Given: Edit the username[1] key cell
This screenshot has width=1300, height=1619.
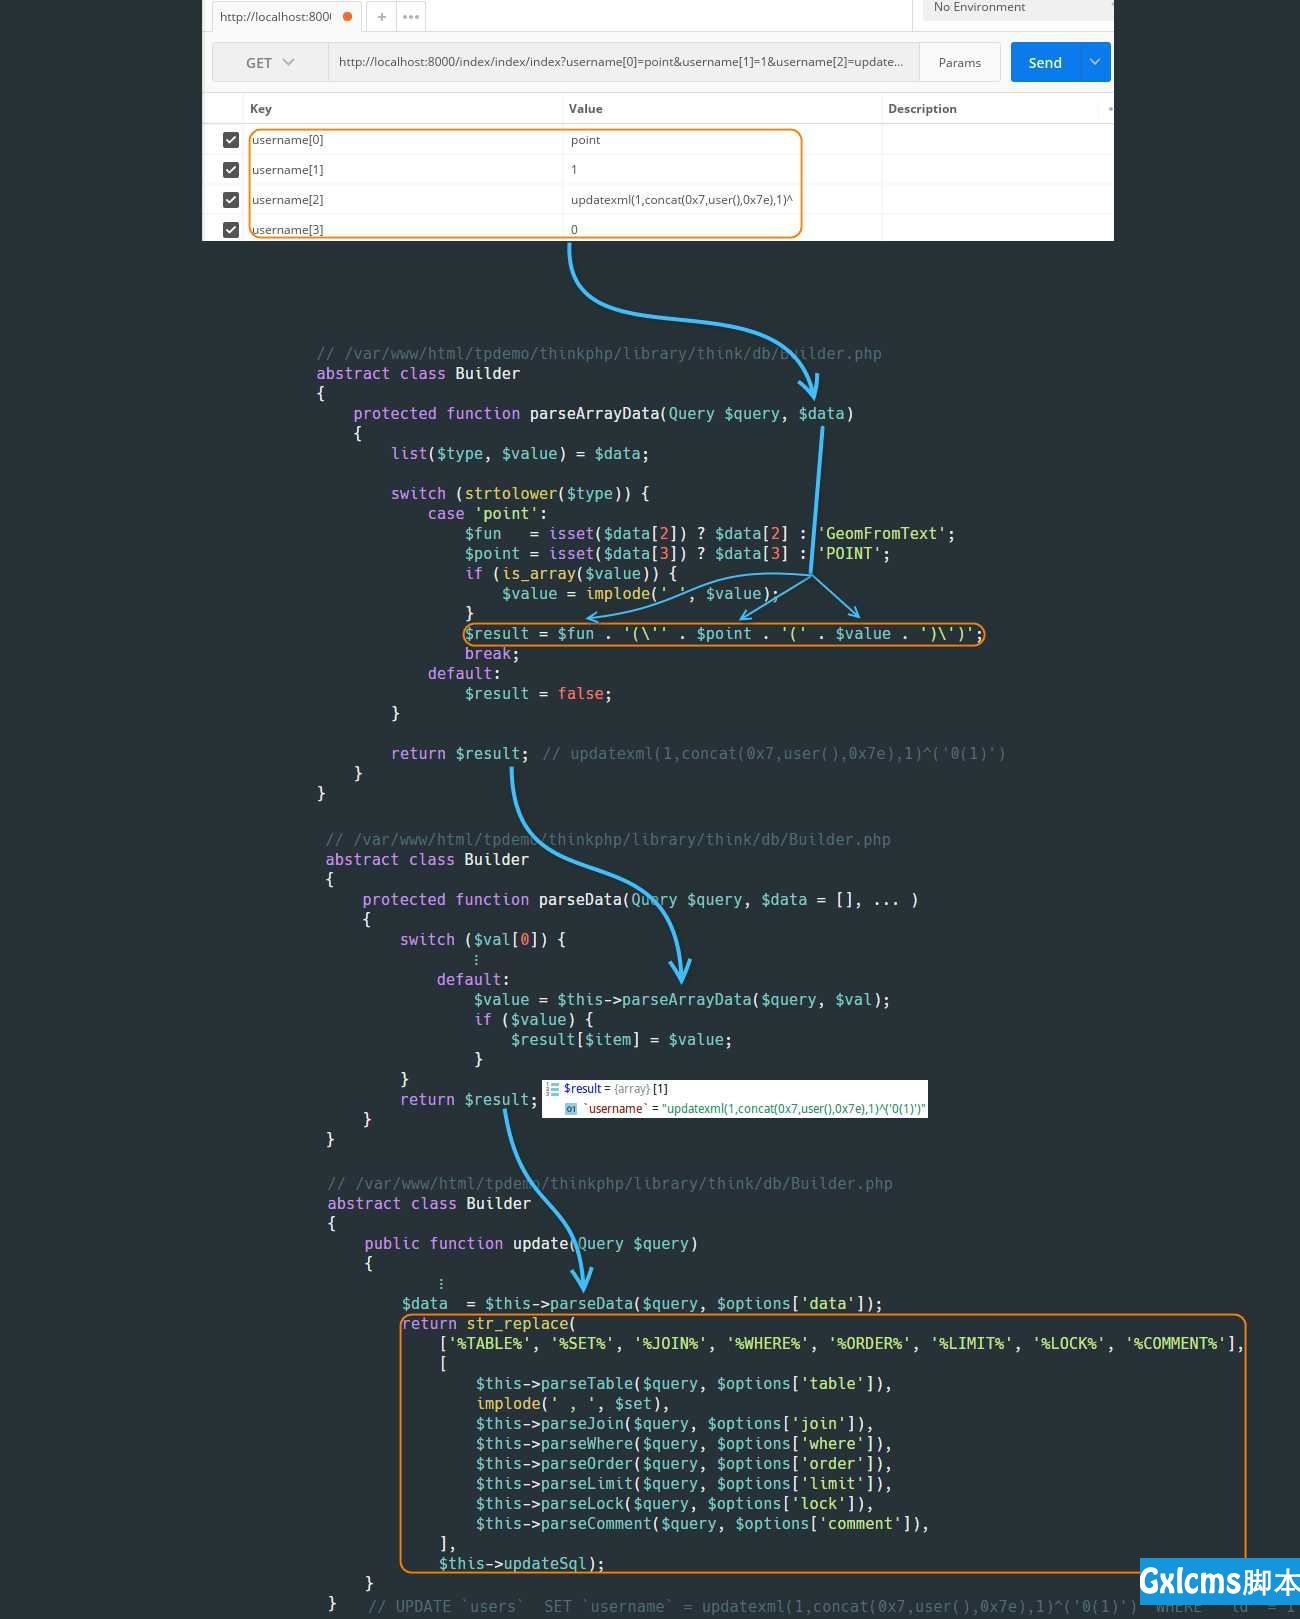Looking at the screenshot, I should click(x=403, y=170).
